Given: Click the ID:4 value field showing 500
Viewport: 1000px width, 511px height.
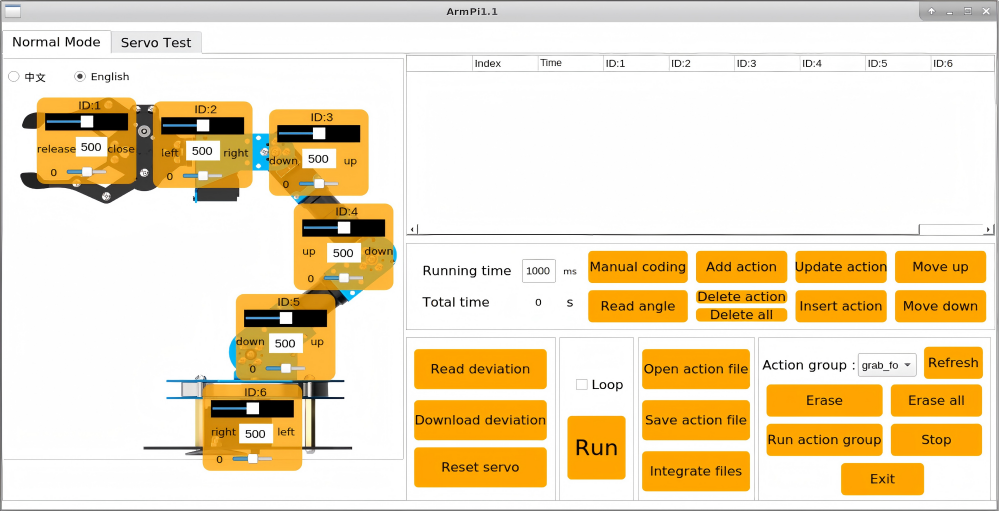Looking at the screenshot, I should click(343, 253).
